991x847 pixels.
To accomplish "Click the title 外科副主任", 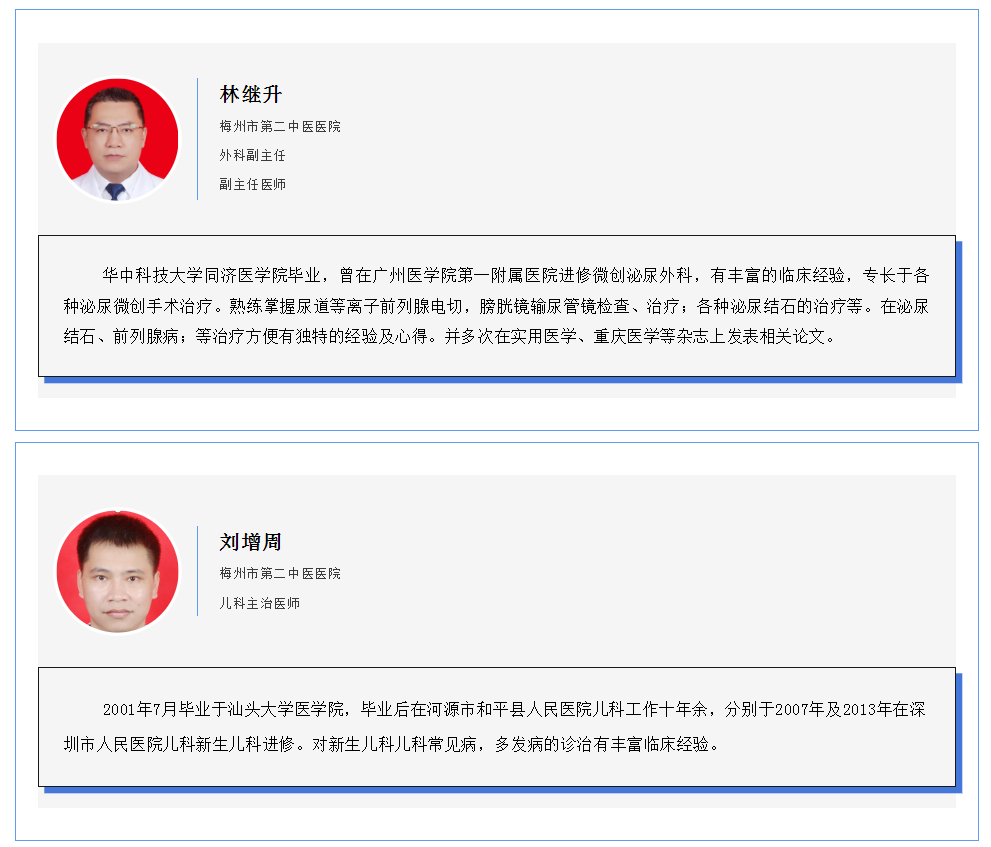I will (x=252, y=155).
